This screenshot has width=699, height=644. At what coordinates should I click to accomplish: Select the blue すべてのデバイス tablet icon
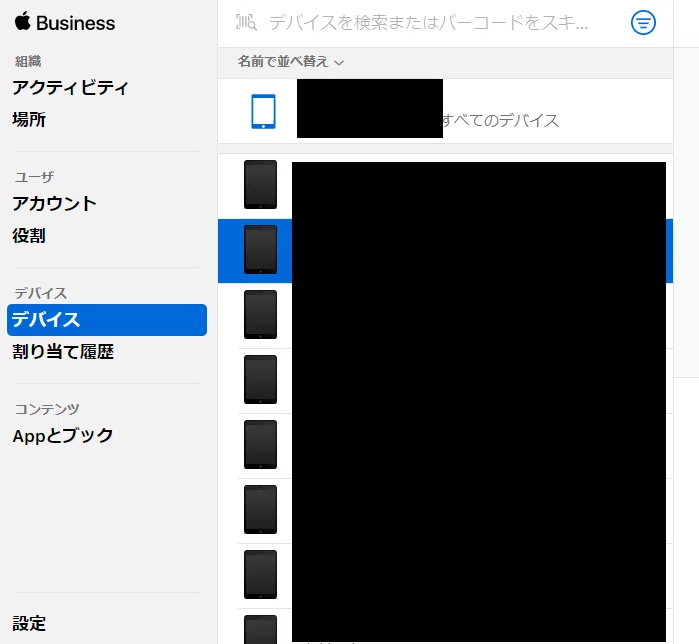point(263,111)
